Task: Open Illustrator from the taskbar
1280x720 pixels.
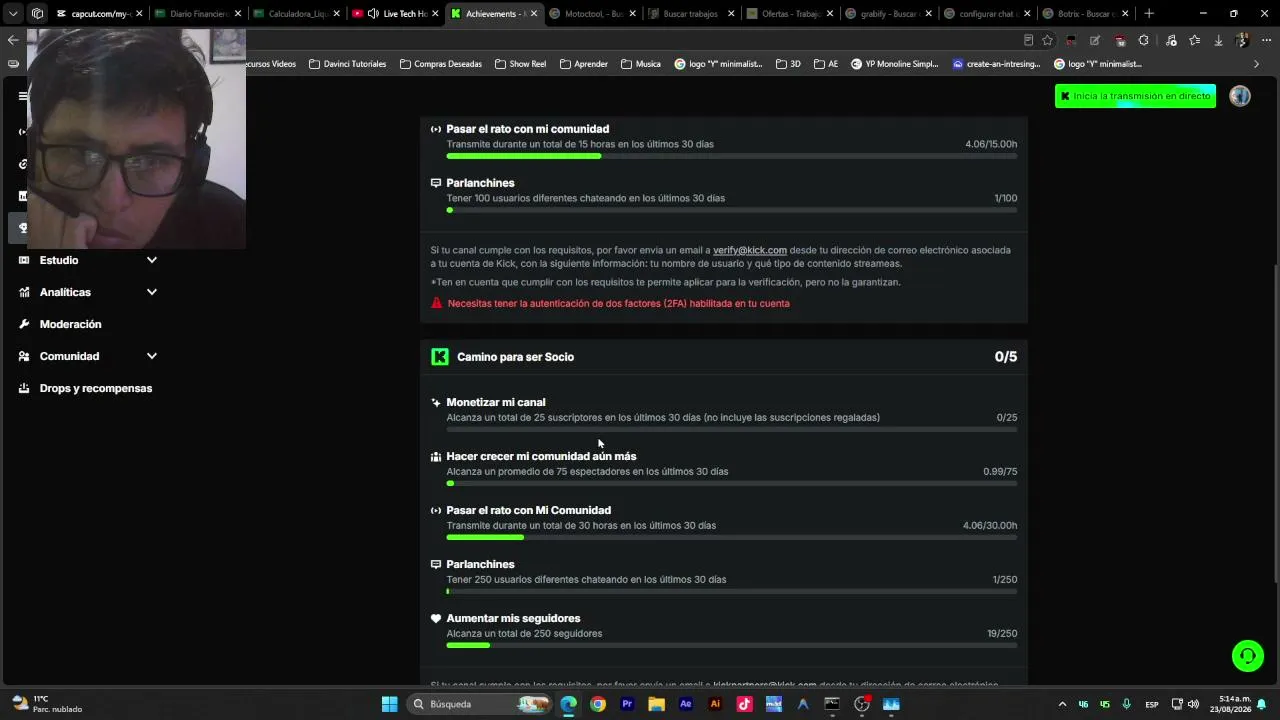Action: pyautogui.click(x=715, y=704)
